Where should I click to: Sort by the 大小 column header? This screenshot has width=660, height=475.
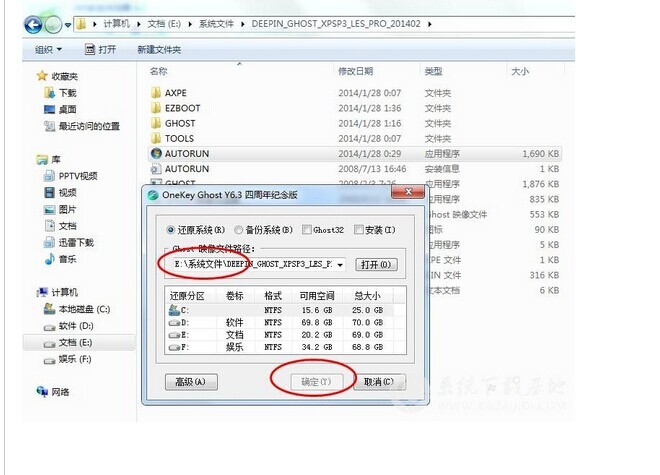coord(520,71)
